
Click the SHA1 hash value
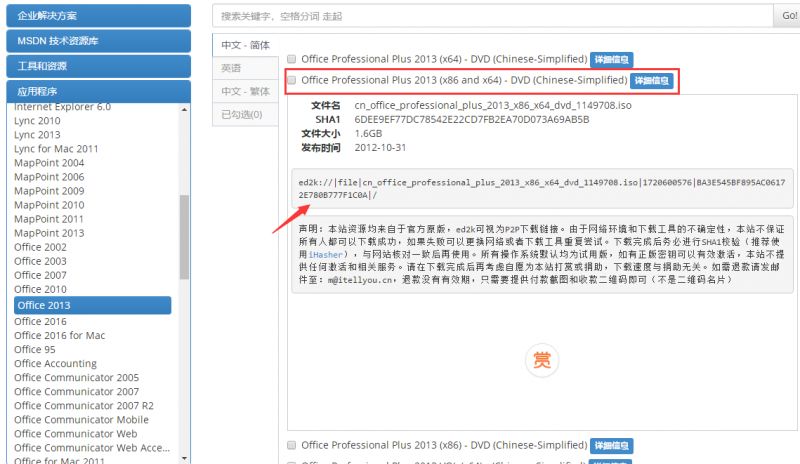tap(472, 119)
